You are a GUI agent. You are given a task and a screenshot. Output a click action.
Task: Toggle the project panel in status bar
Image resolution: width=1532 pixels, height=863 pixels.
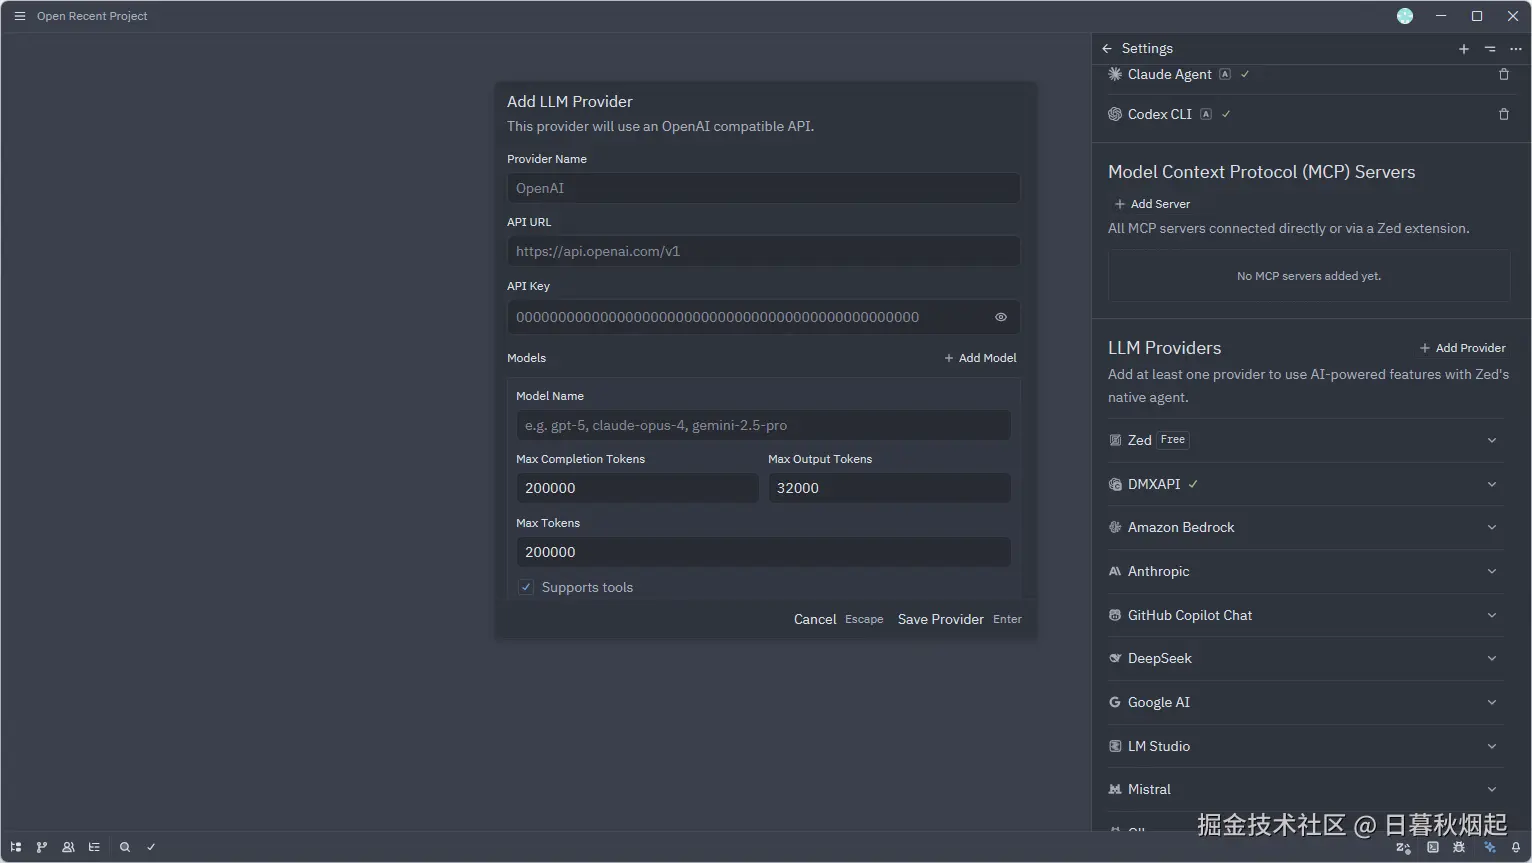16,847
